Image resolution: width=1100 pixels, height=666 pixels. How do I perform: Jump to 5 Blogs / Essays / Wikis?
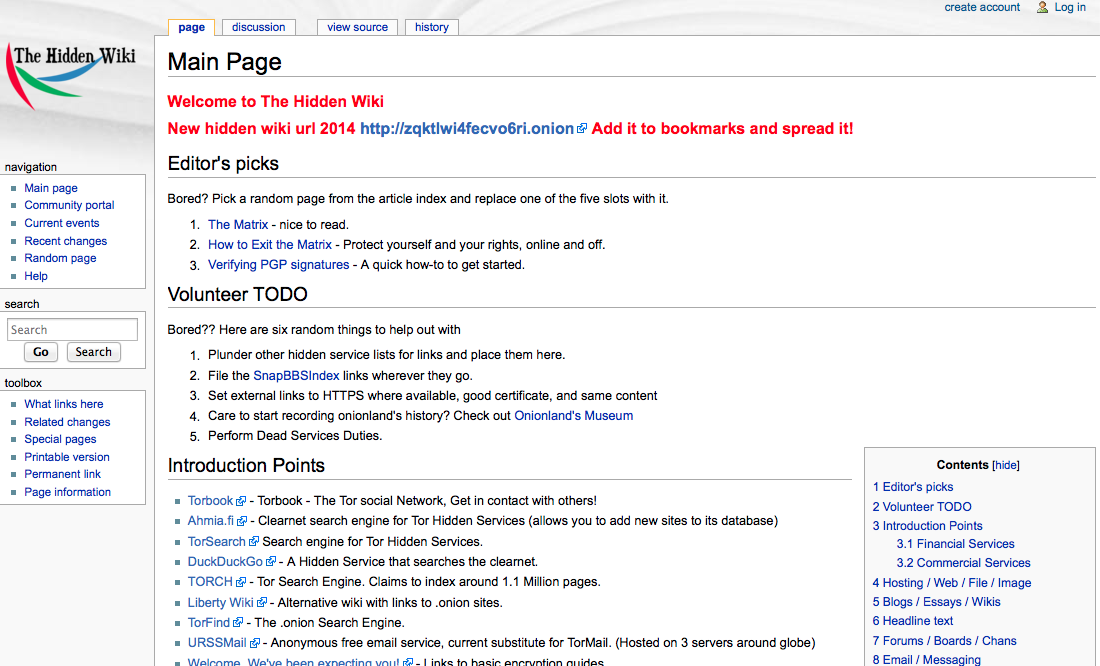(937, 601)
